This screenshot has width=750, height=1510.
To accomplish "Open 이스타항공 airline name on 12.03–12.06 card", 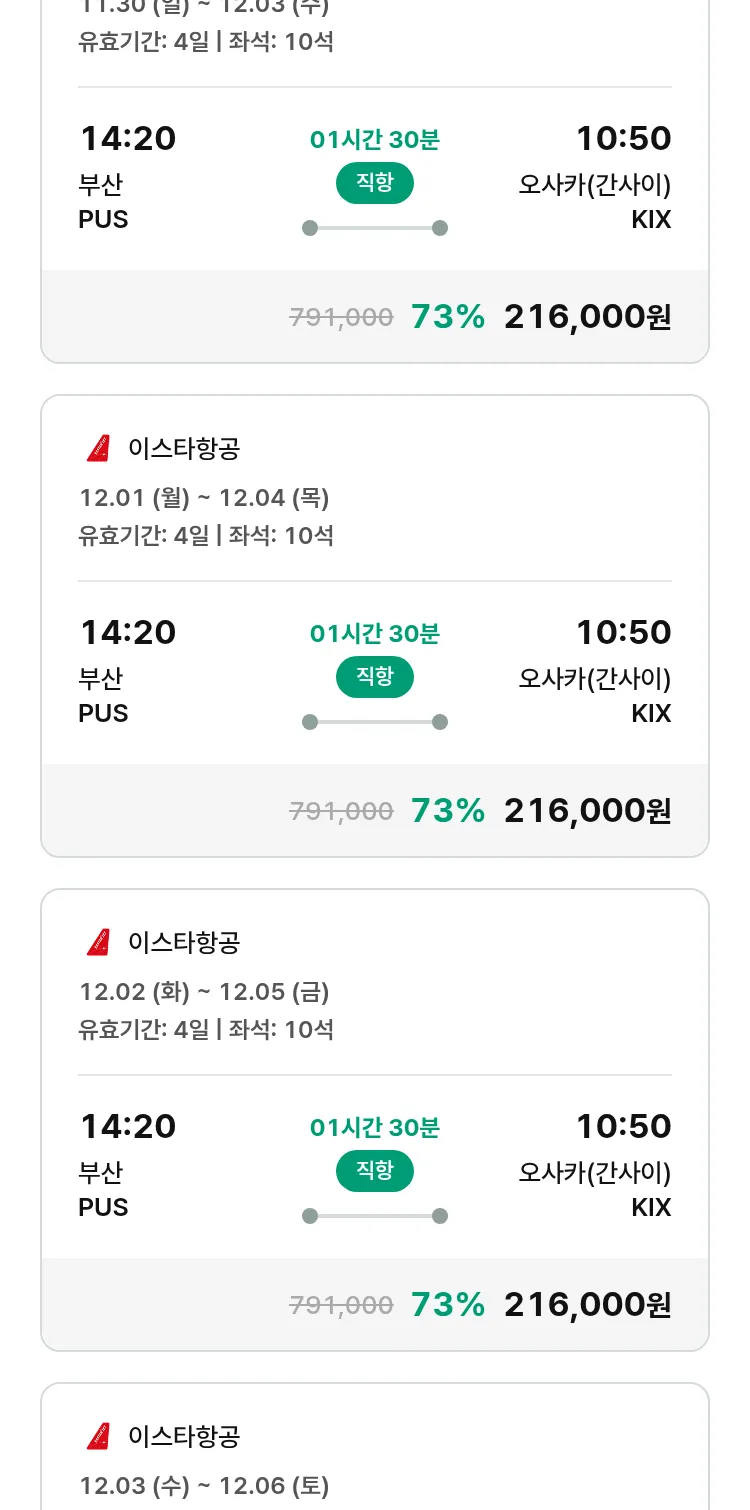I will pos(184,1437).
